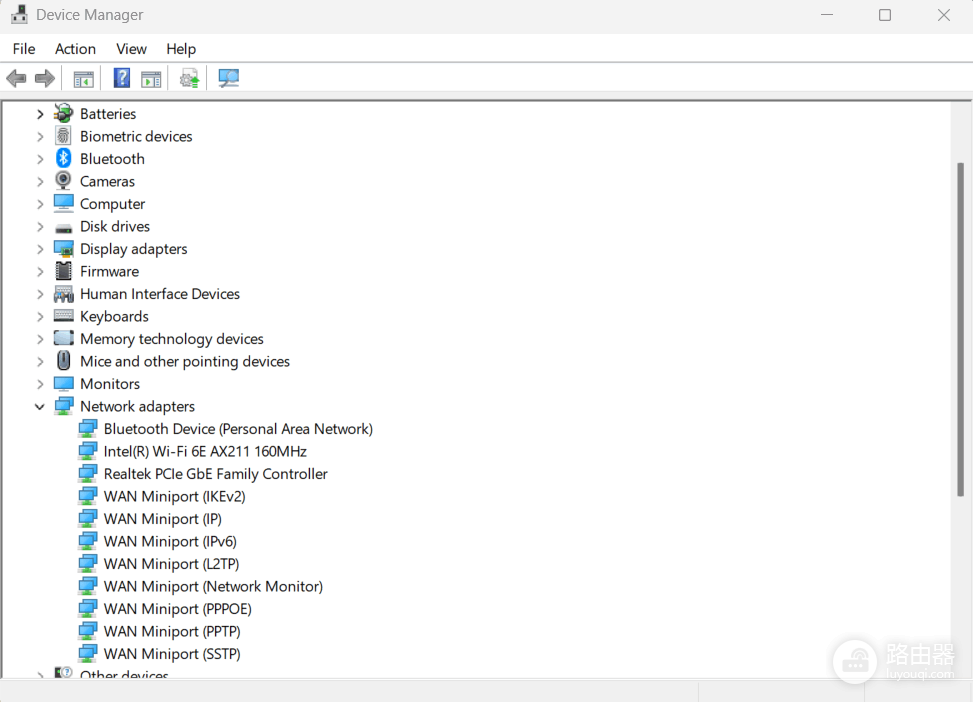Expand Mice and other pointing devices node
Screen dimensions: 973x702
tap(40, 361)
